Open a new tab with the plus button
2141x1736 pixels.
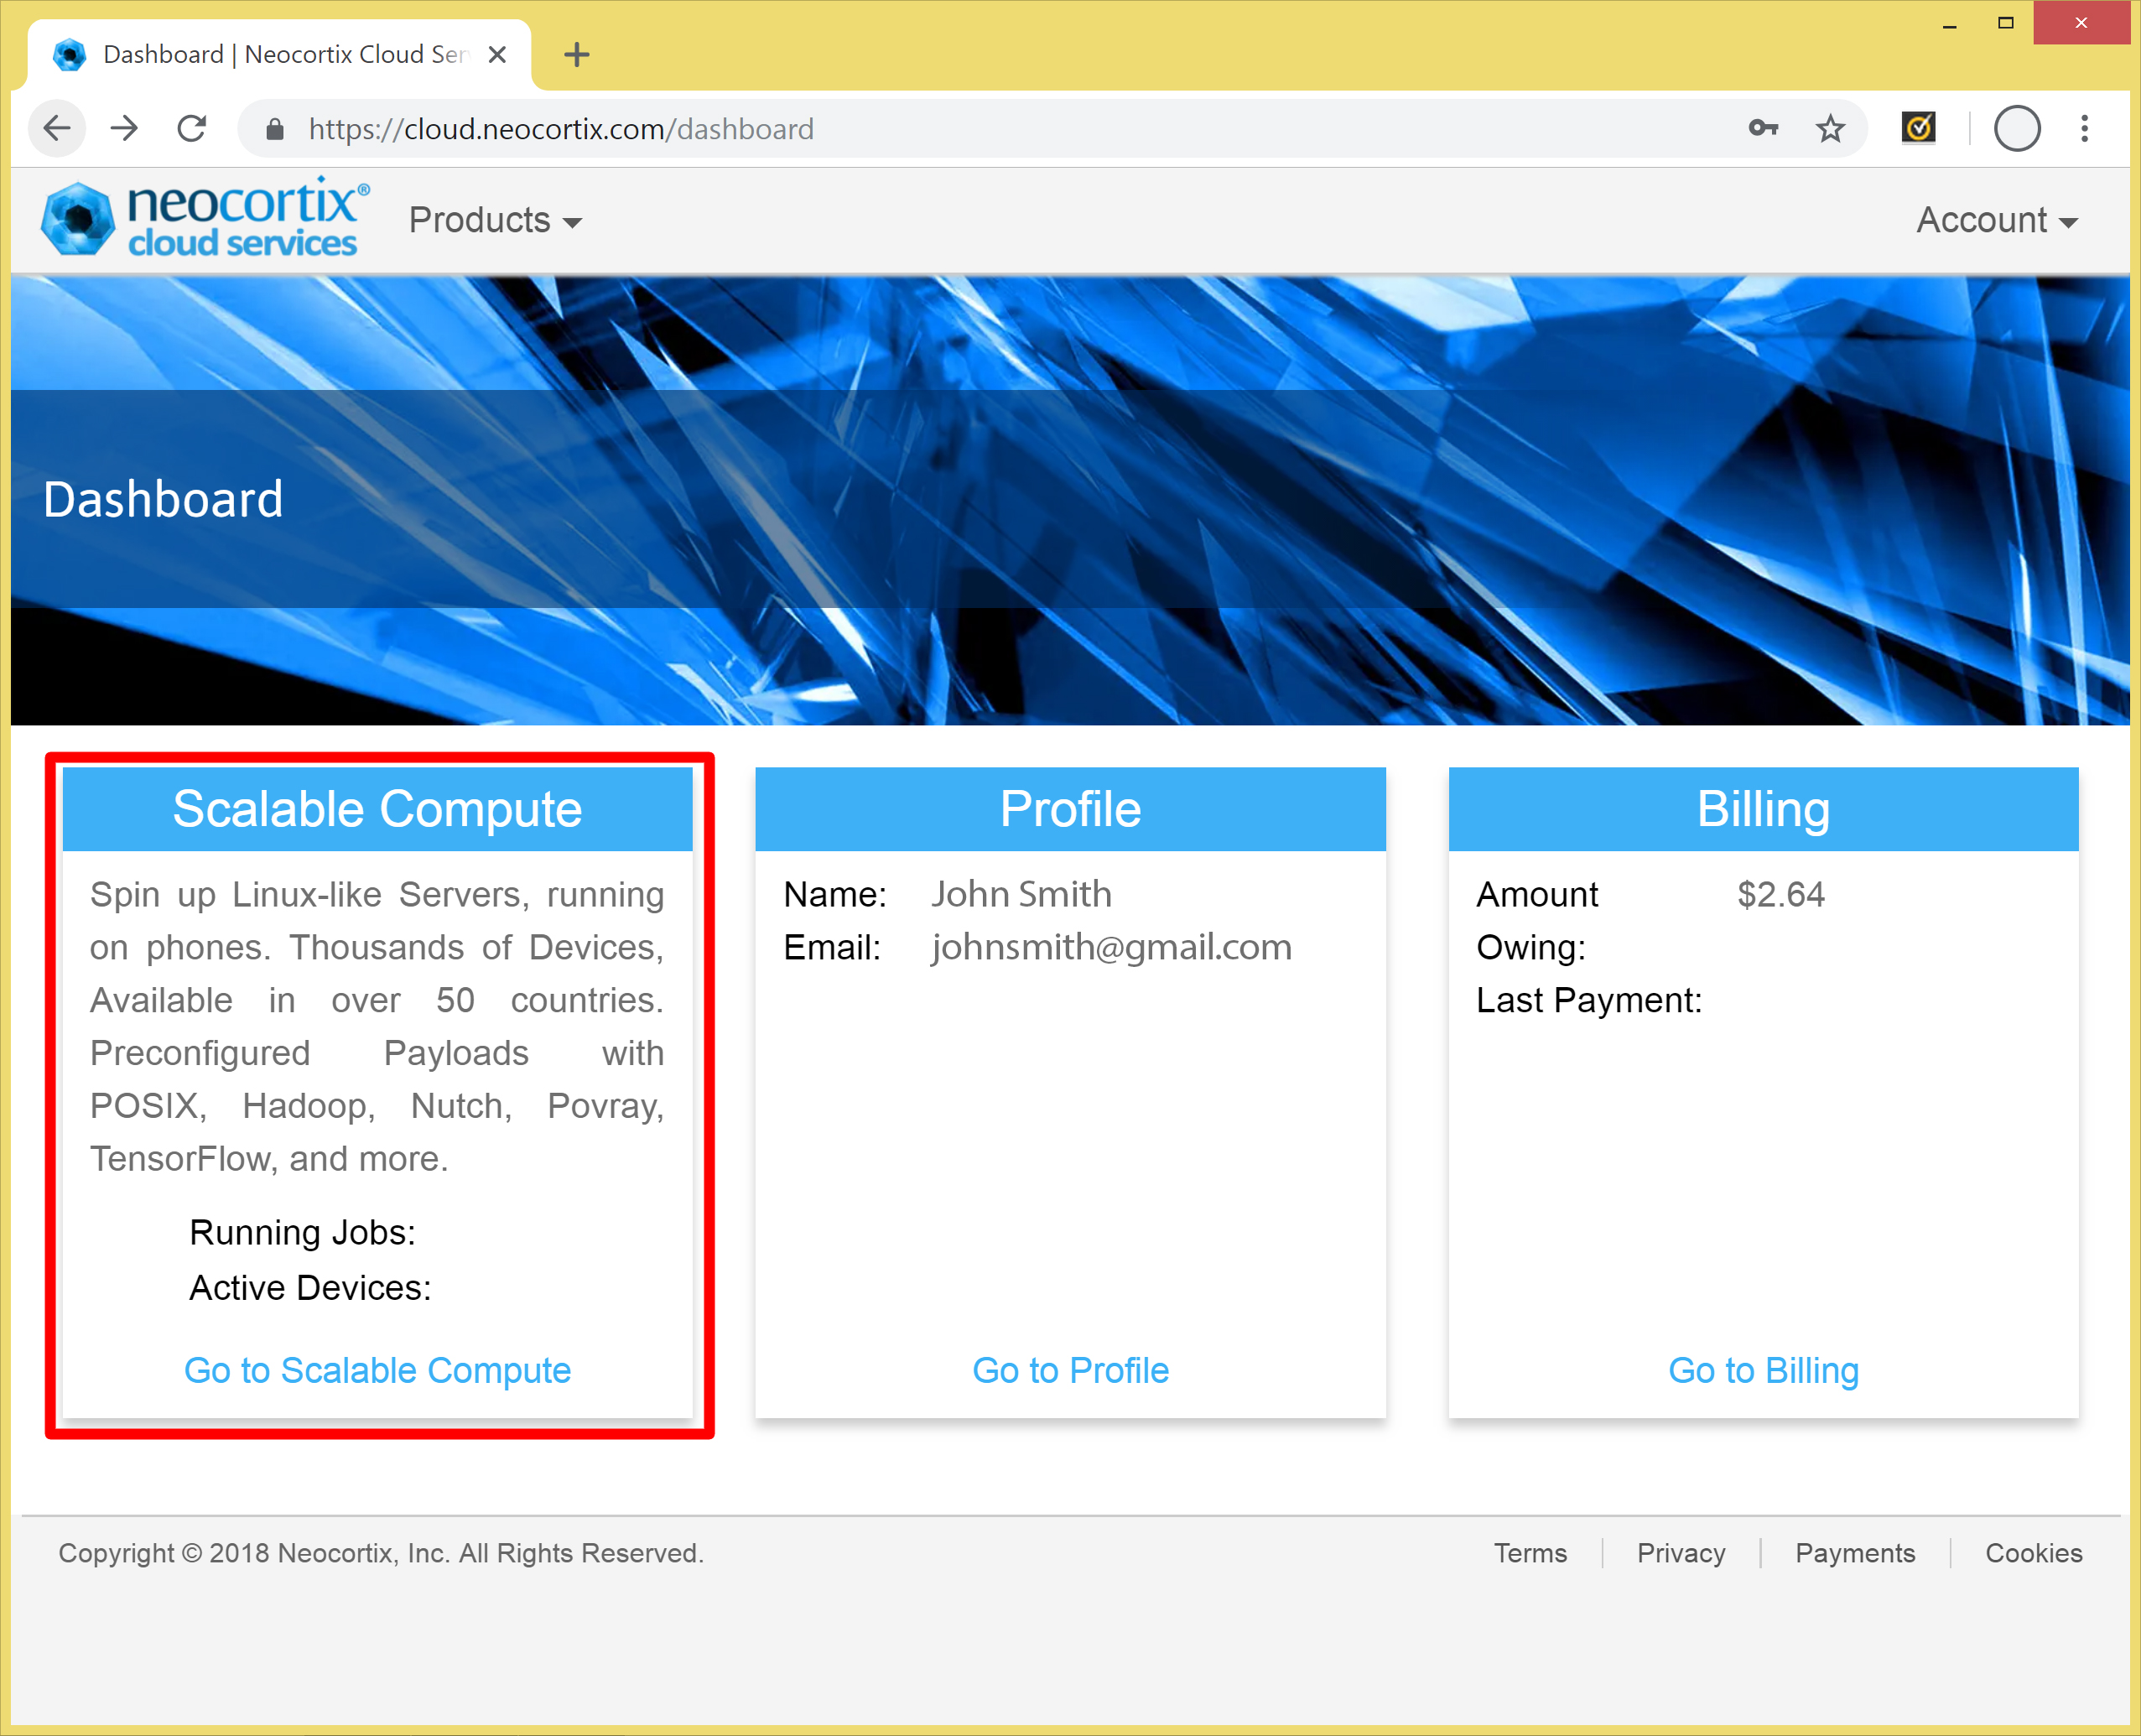pos(576,54)
